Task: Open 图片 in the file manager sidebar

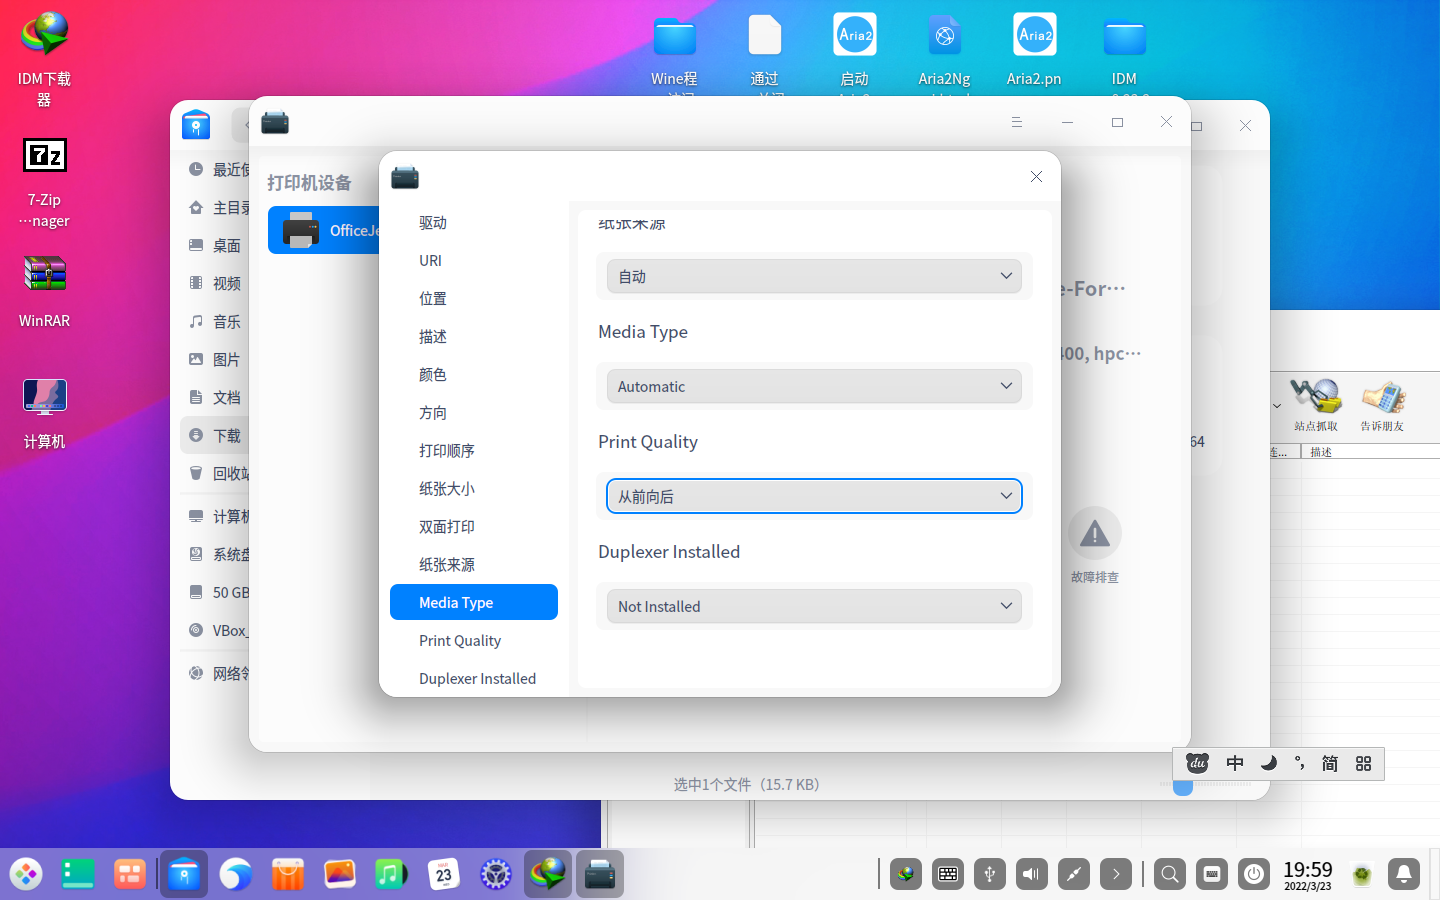Action: pyautogui.click(x=215, y=360)
